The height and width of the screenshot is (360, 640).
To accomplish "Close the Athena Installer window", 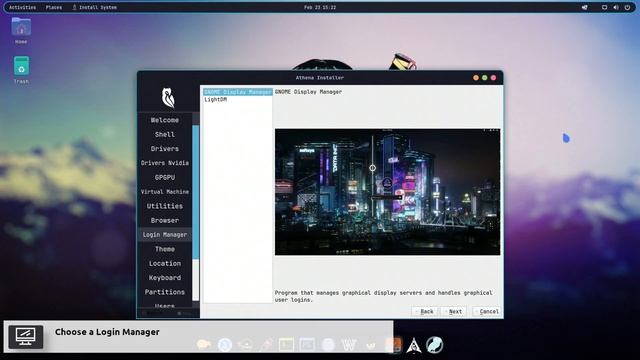I will coord(493,78).
